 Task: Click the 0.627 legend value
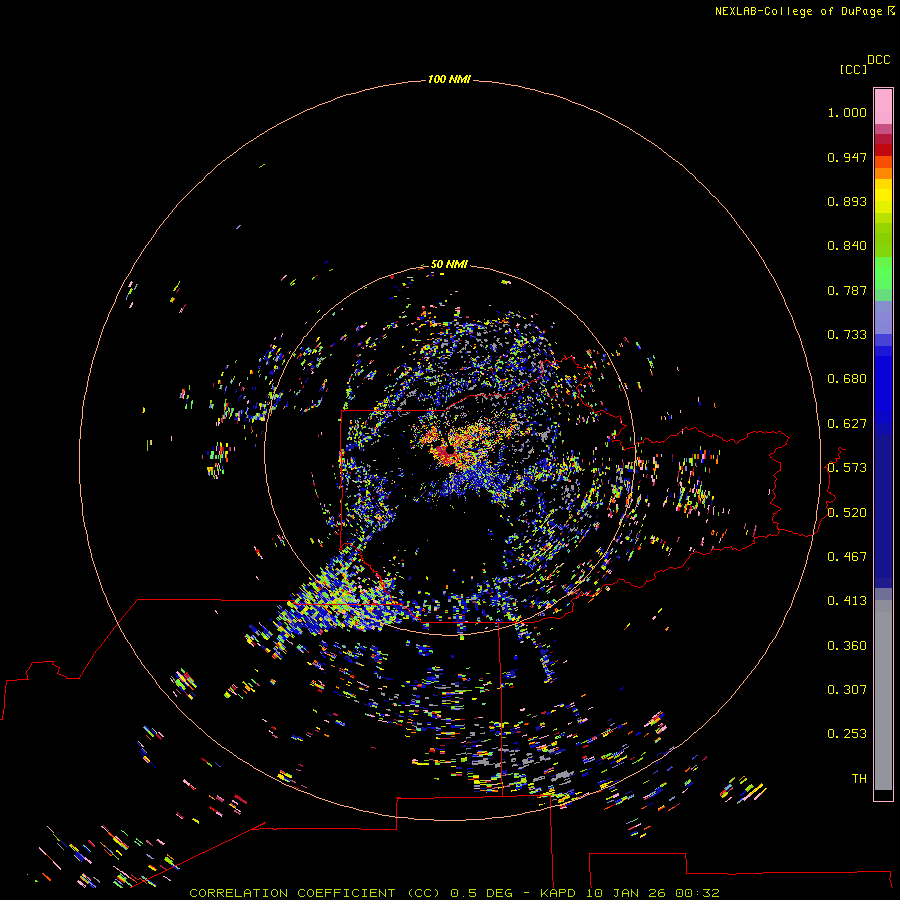(x=847, y=424)
